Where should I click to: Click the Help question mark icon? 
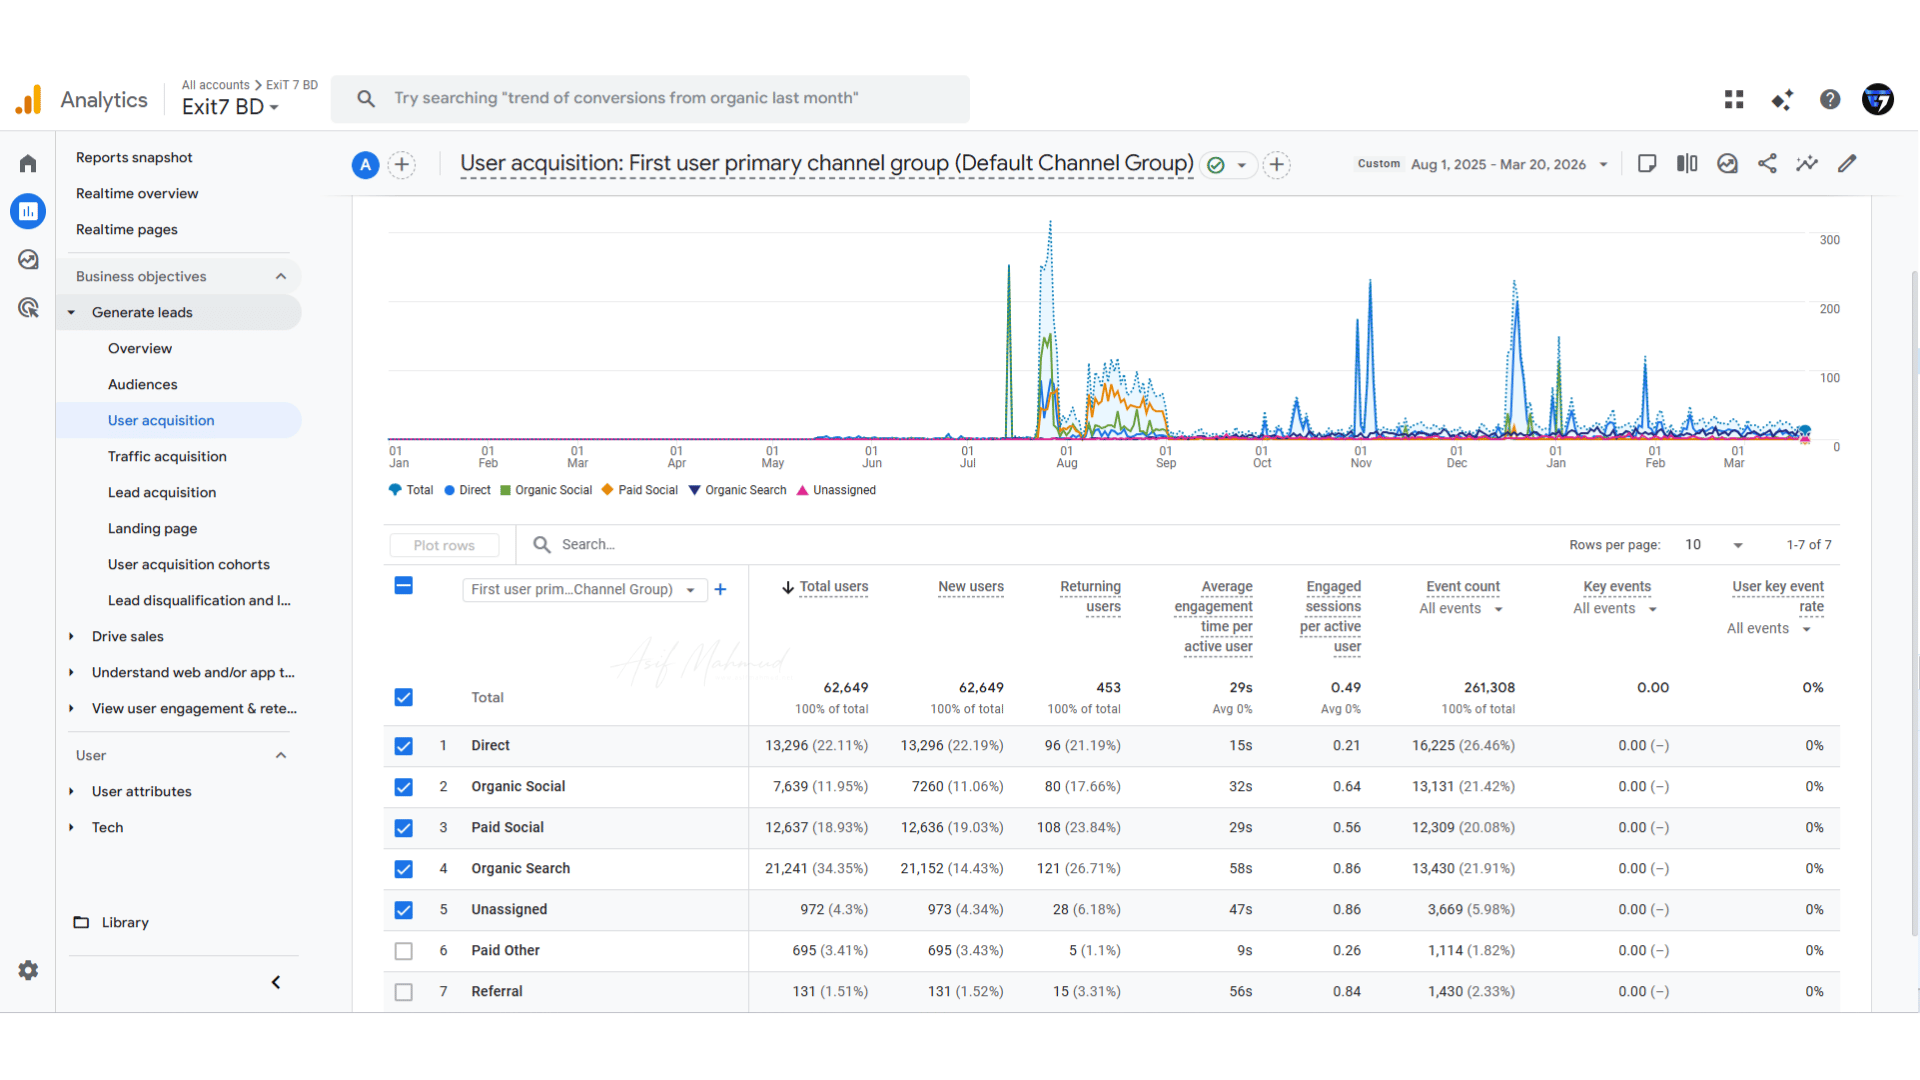point(1830,99)
